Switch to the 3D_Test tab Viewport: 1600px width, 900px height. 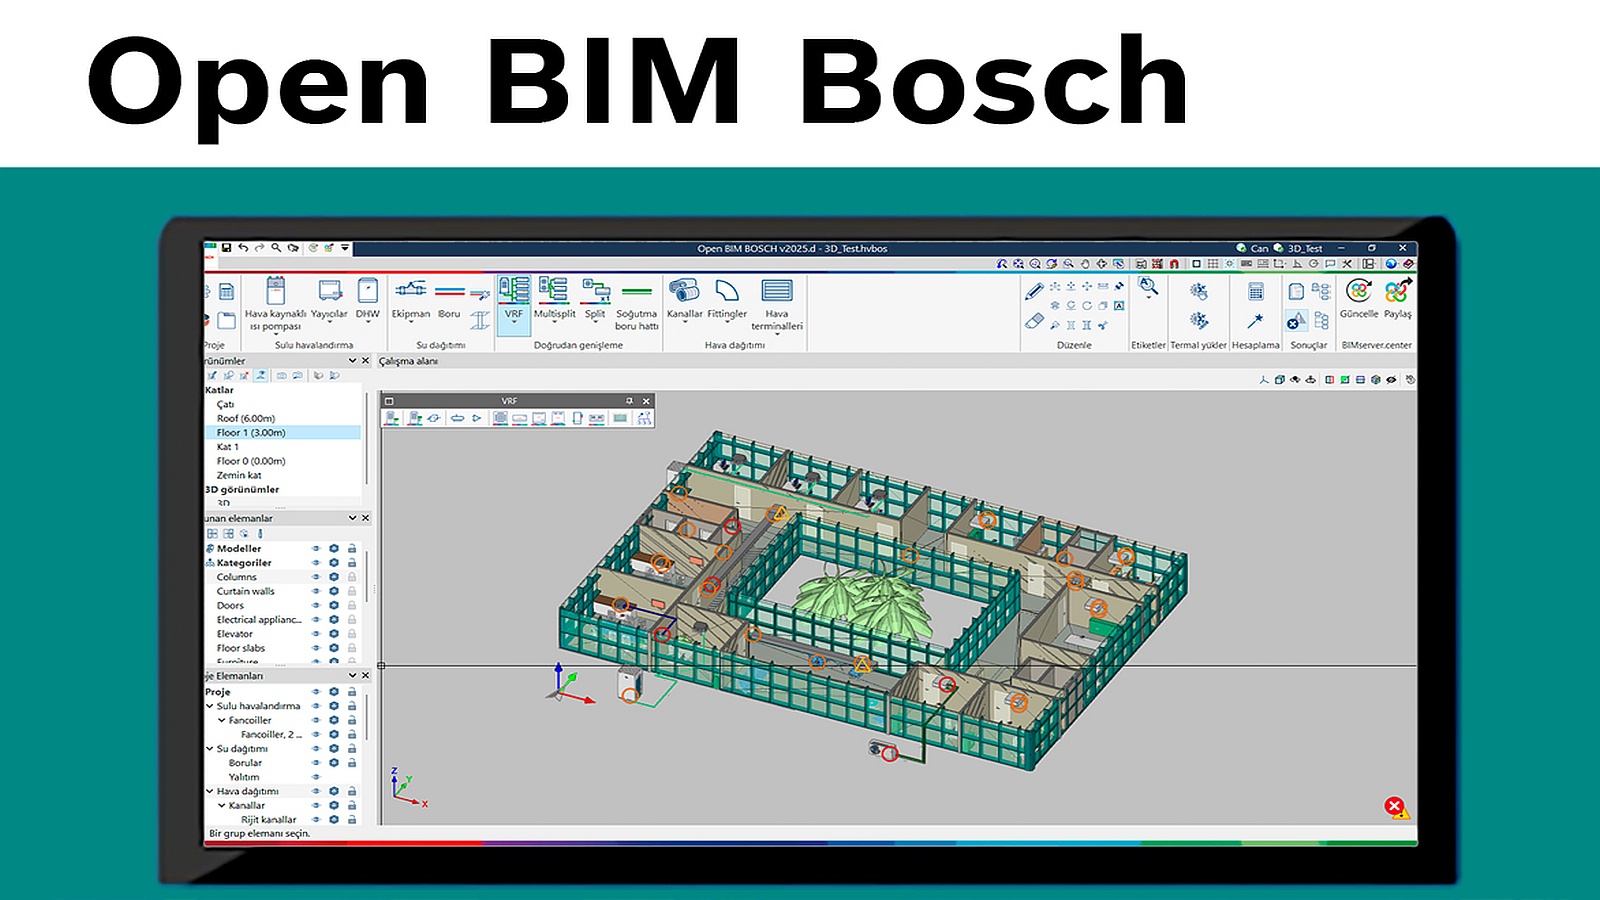click(x=1305, y=248)
